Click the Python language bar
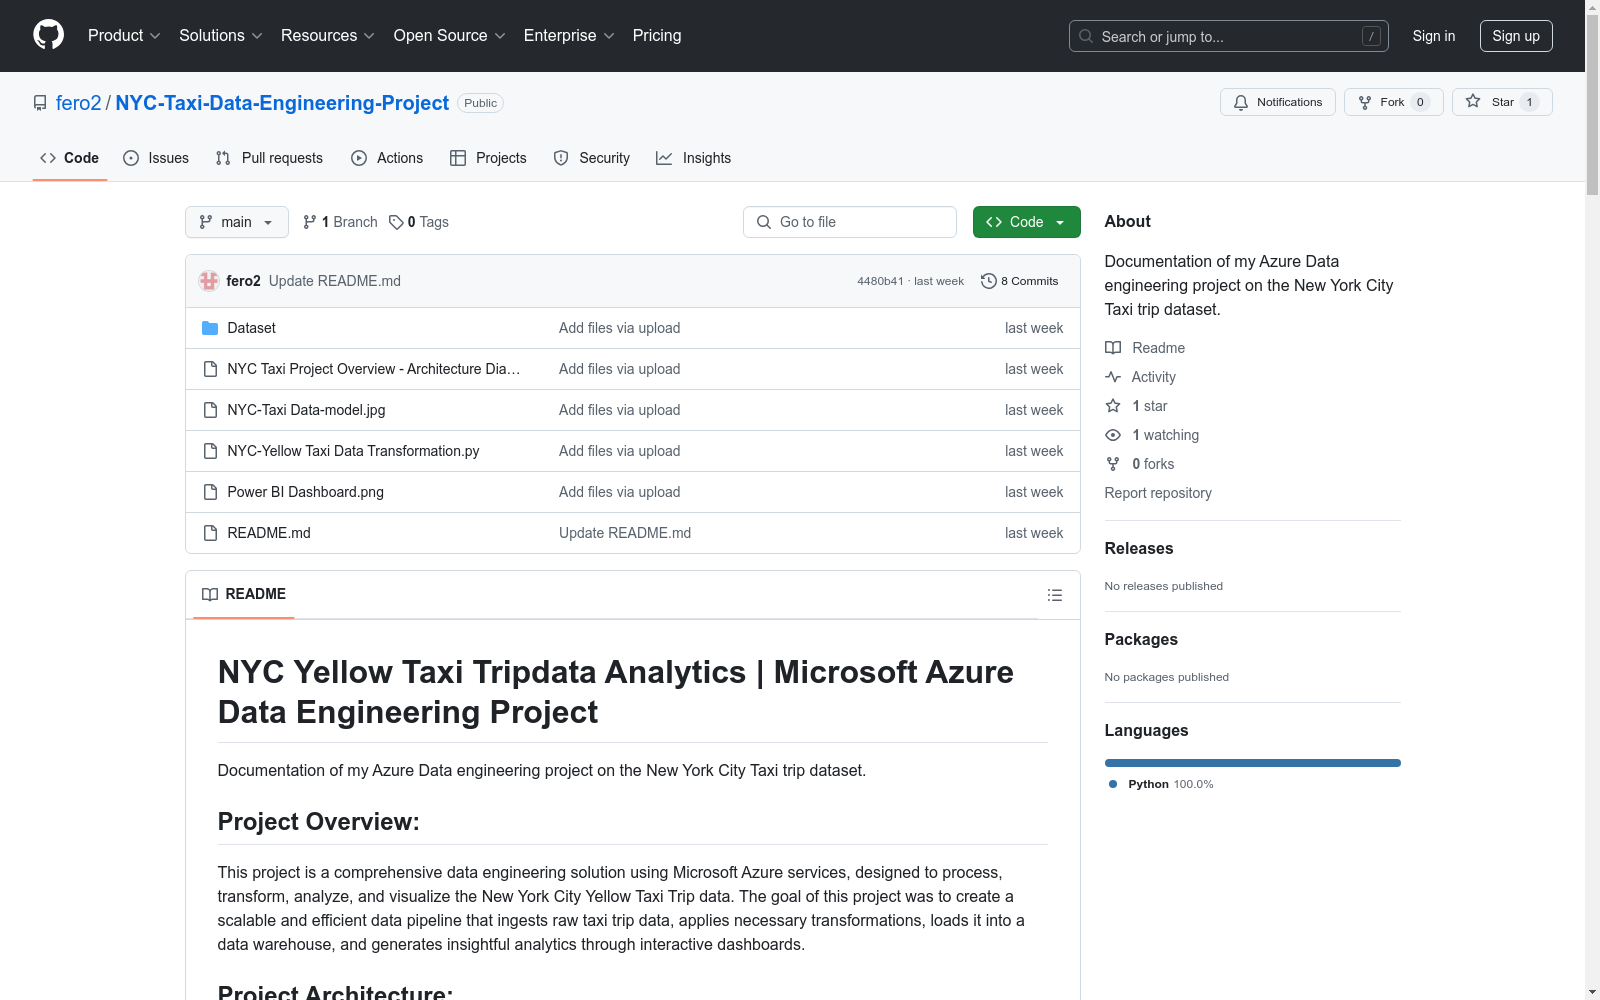The height and width of the screenshot is (1000, 1600). click(1252, 763)
